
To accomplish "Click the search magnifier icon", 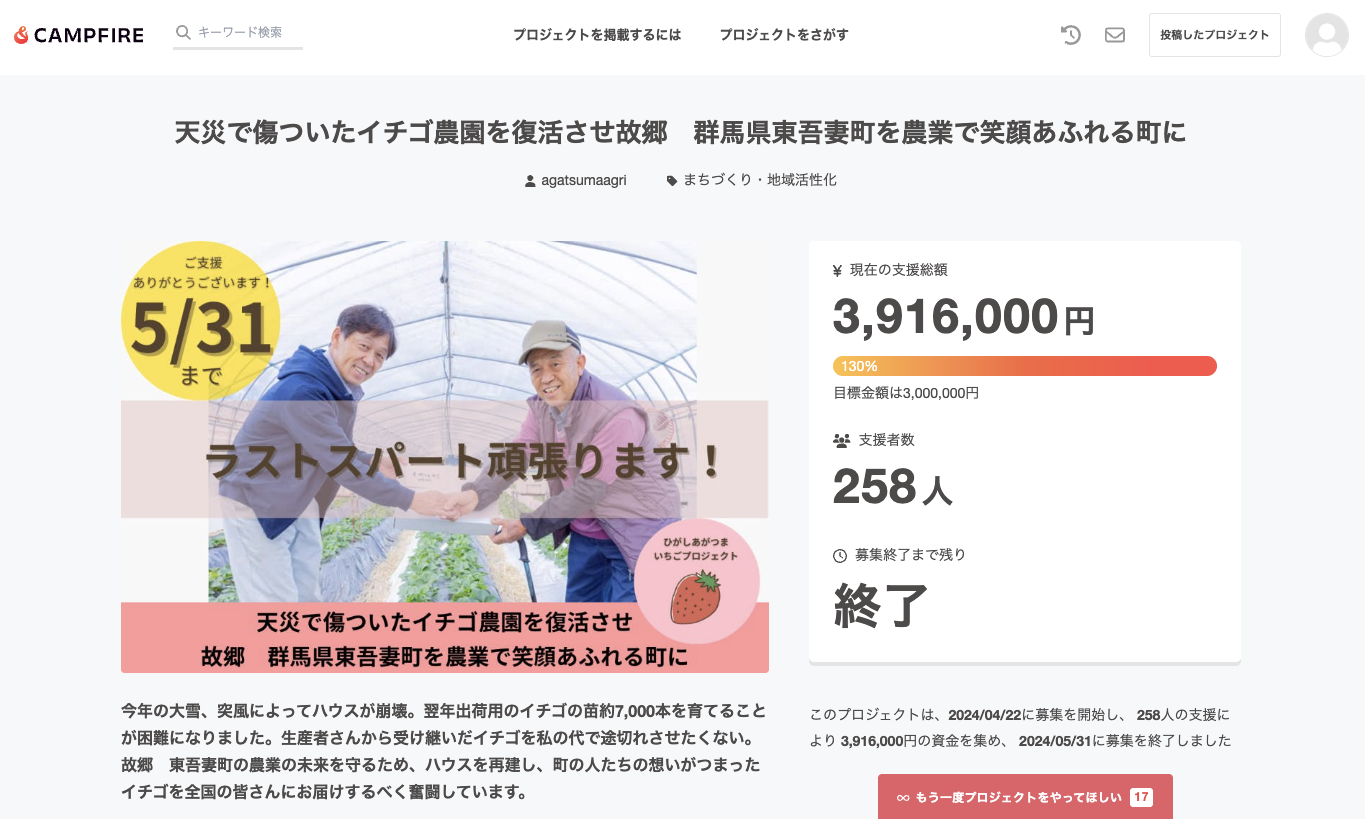I will pyautogui.click(x=183, y=32).
